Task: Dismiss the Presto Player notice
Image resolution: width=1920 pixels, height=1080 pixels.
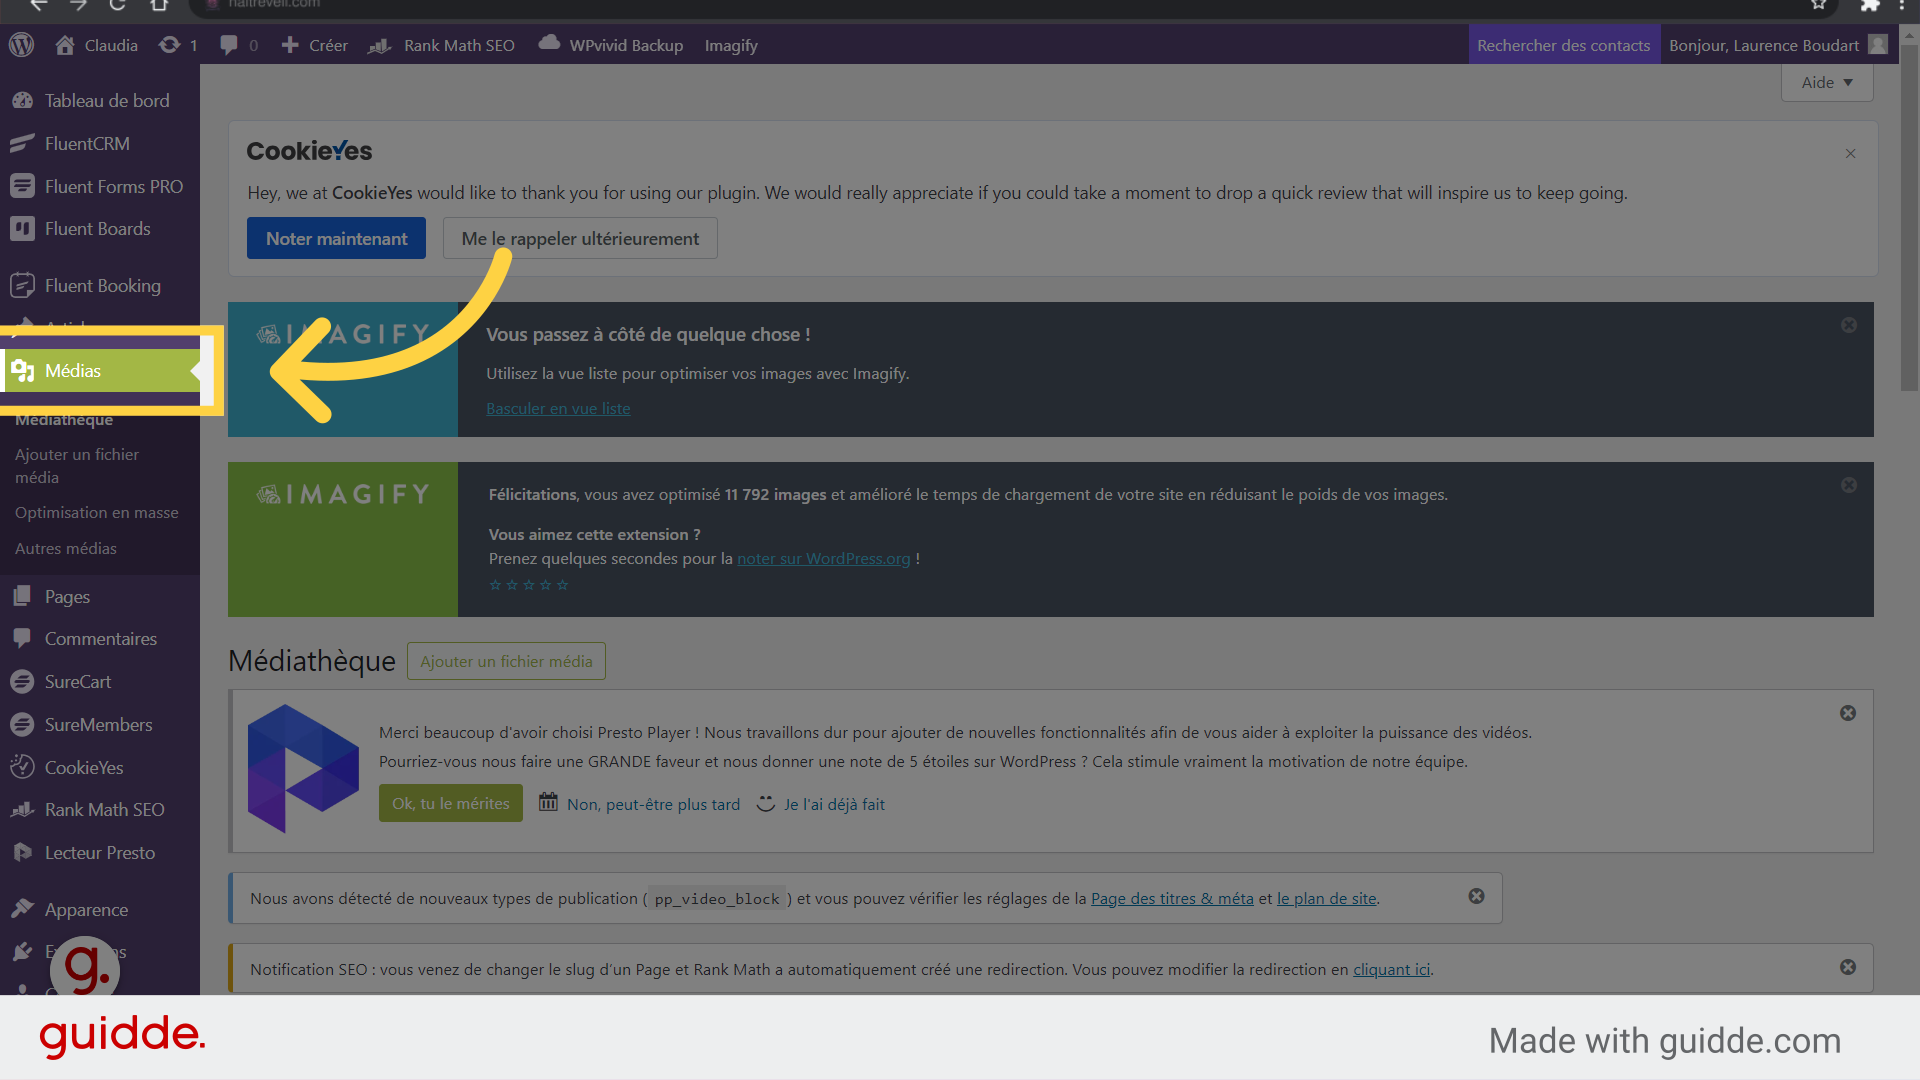Action: [1848, 713]
